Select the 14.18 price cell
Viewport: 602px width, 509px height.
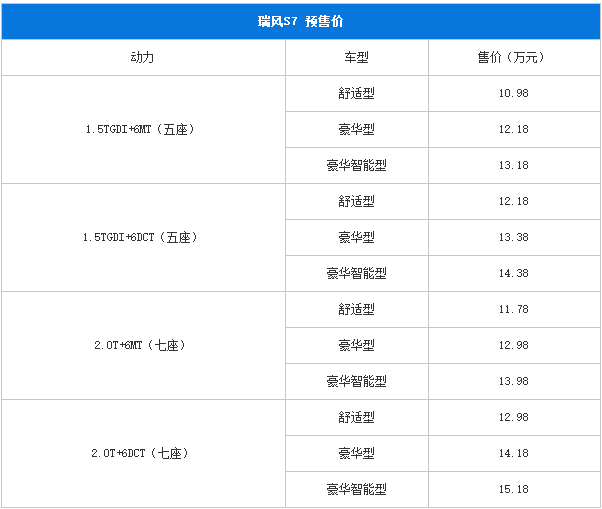point(514,453)
